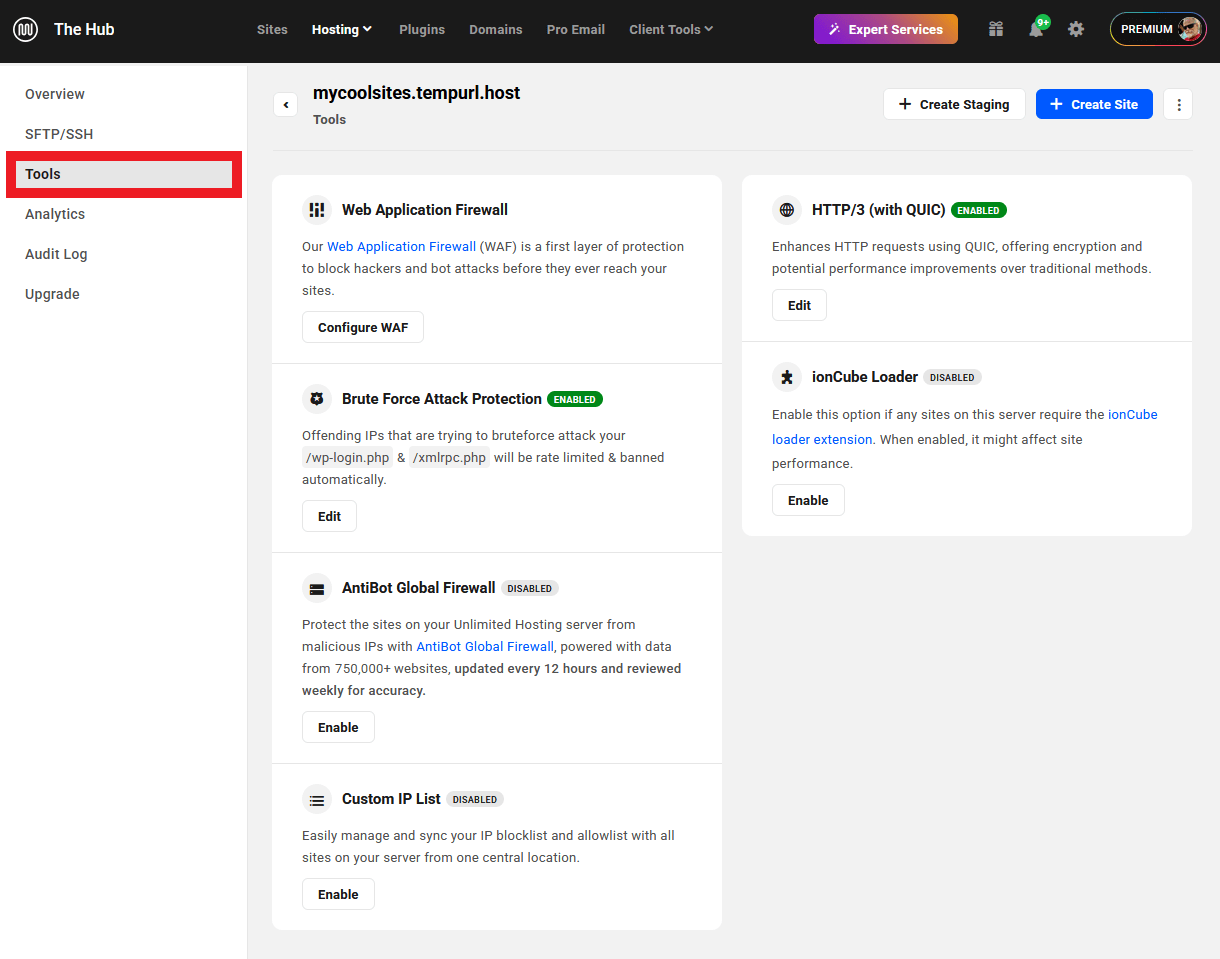Click the HTTP/3 globe icon
Image resolution: width=1220 pixels, height=959 pixels.
click(x=787, y=210)
